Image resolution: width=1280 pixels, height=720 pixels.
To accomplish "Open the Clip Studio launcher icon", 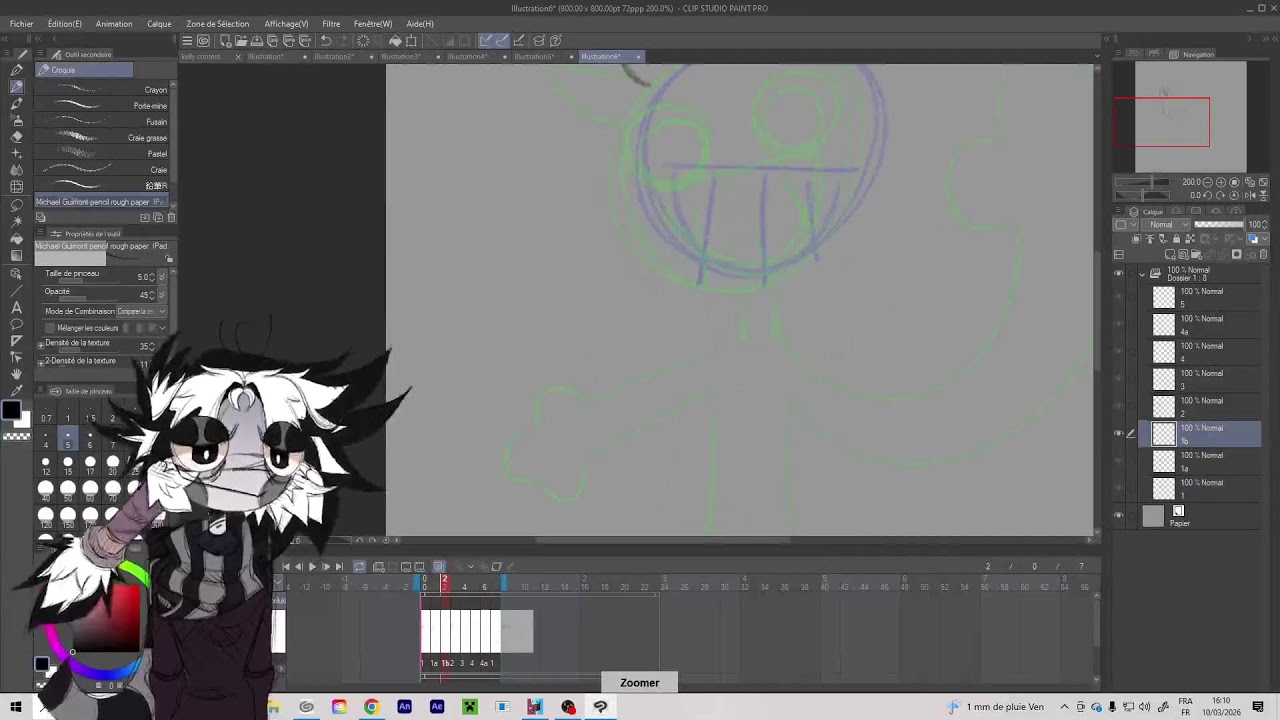I will (203, 41).
